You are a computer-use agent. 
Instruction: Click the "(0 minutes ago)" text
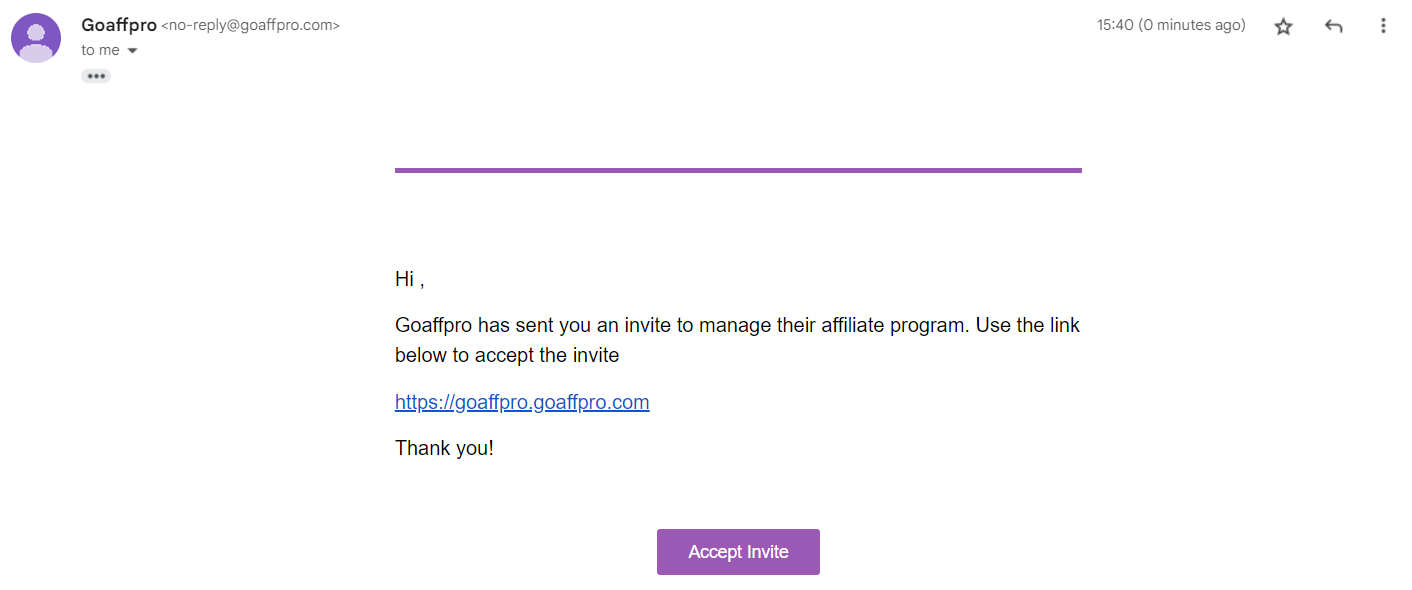(x=1192, y=25)
